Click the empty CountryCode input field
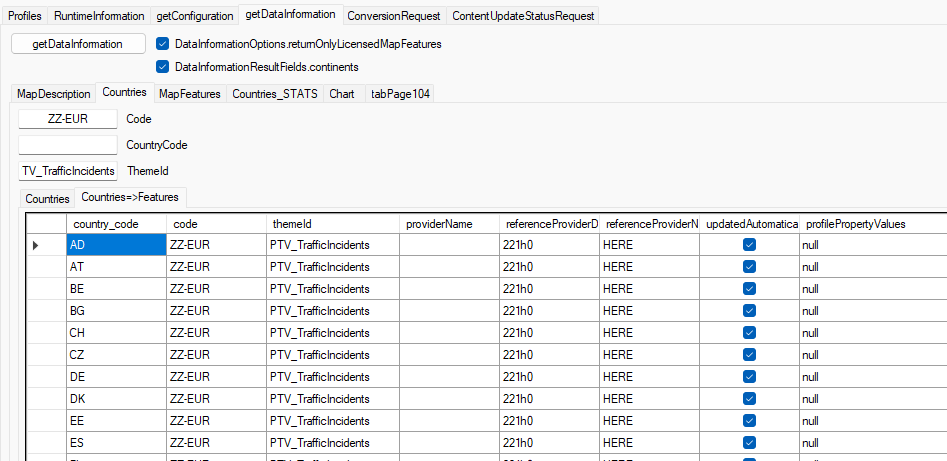The width and height of the screenshot is (947, 461). click(68, 145)
